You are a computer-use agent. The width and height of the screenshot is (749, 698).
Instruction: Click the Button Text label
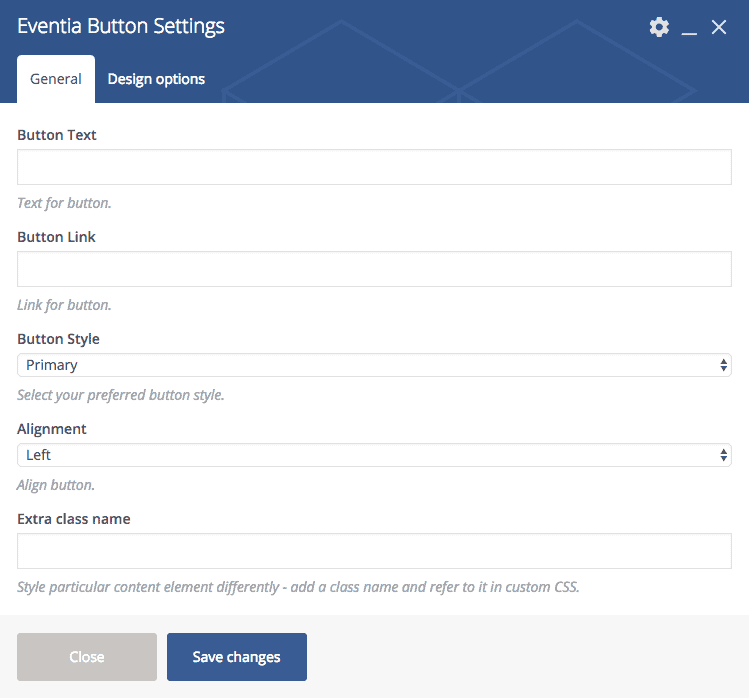point(57,135)
